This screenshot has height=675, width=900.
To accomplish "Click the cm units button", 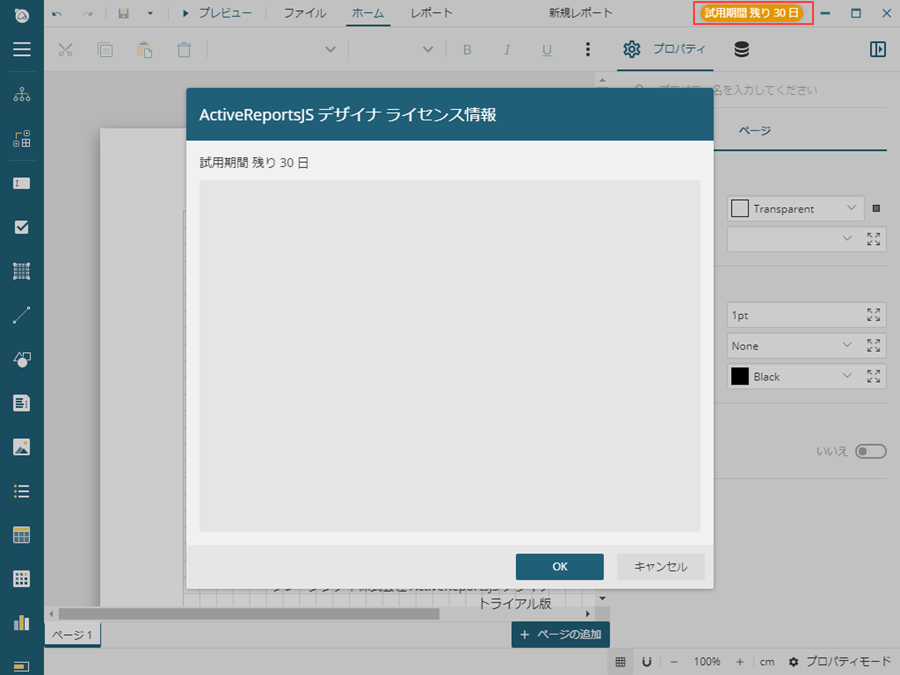I will pyautogui.click(x=767, y=662).
